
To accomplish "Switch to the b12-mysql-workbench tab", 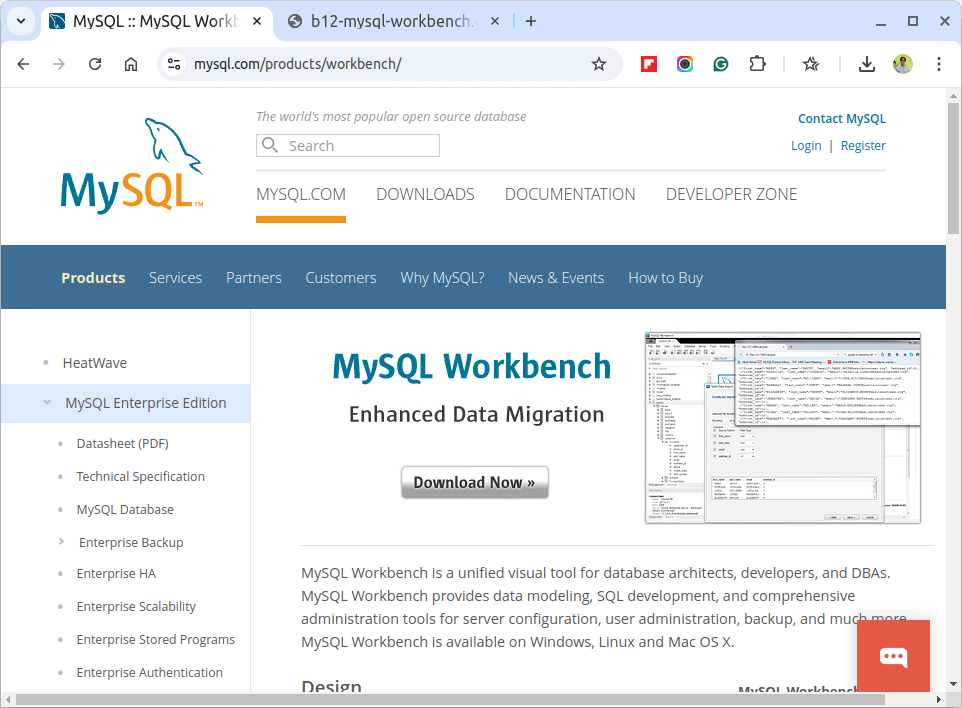I will pyautogui.click(x=393, y=21).
